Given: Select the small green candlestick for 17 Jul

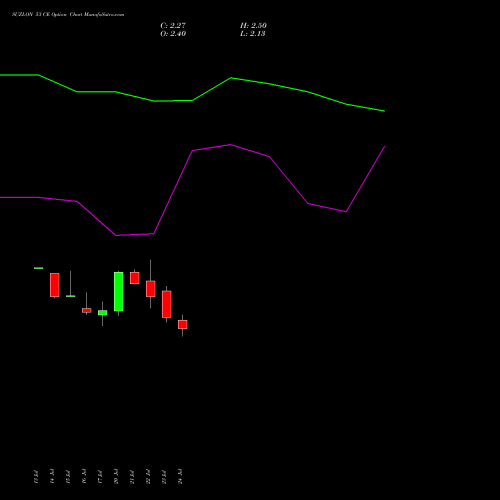Looking at the screenshot, I should (102, 313).
